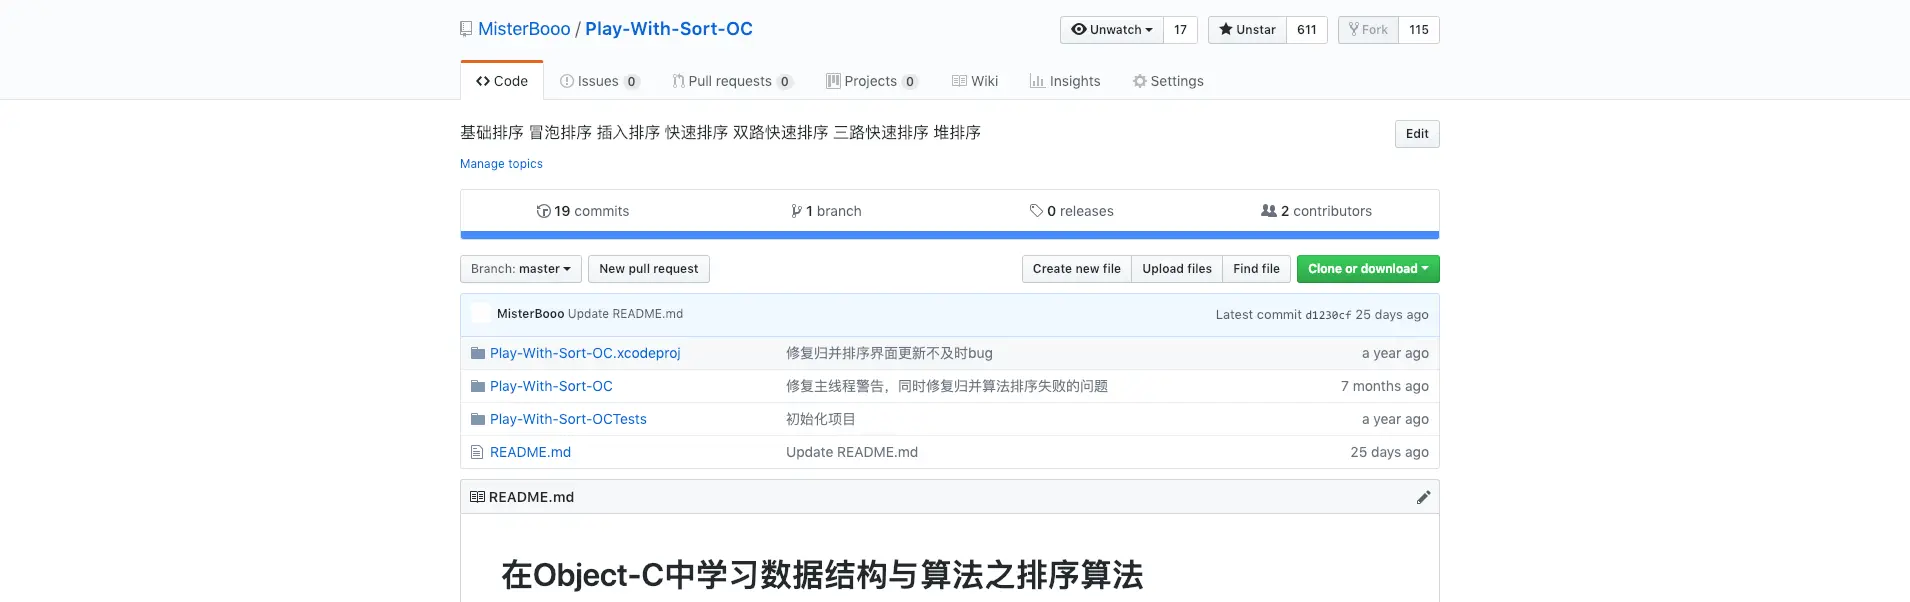
Task: Click the README.md header book icon
Action: tap(477, 497)
